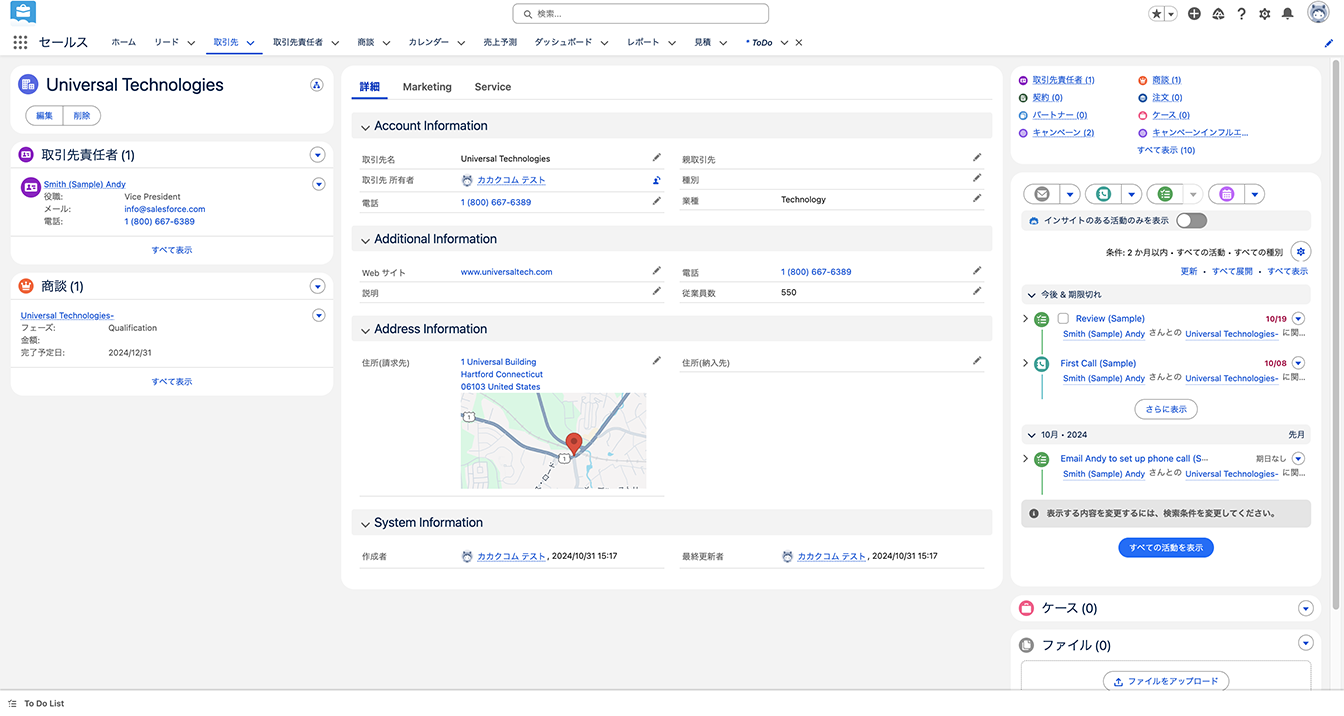View the account hierarchy icon
The image size is (1344, 716).
317,85
